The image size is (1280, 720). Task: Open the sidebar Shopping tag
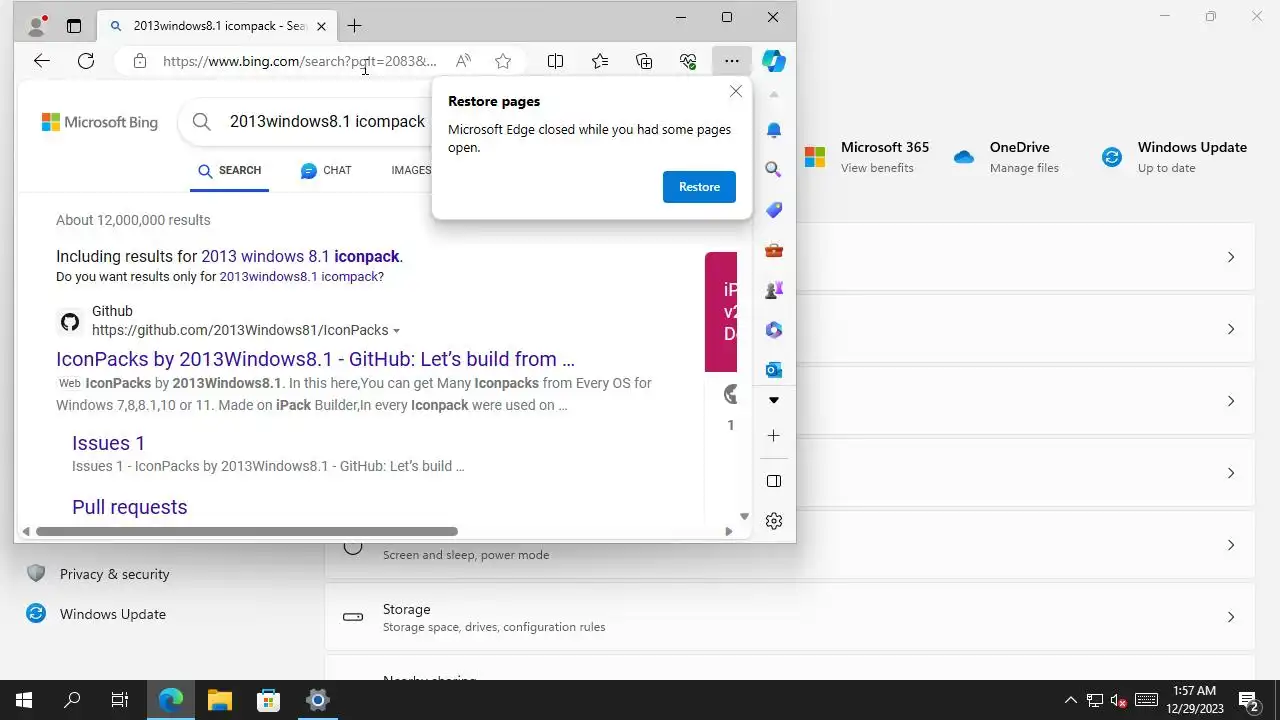pos(774,210)
